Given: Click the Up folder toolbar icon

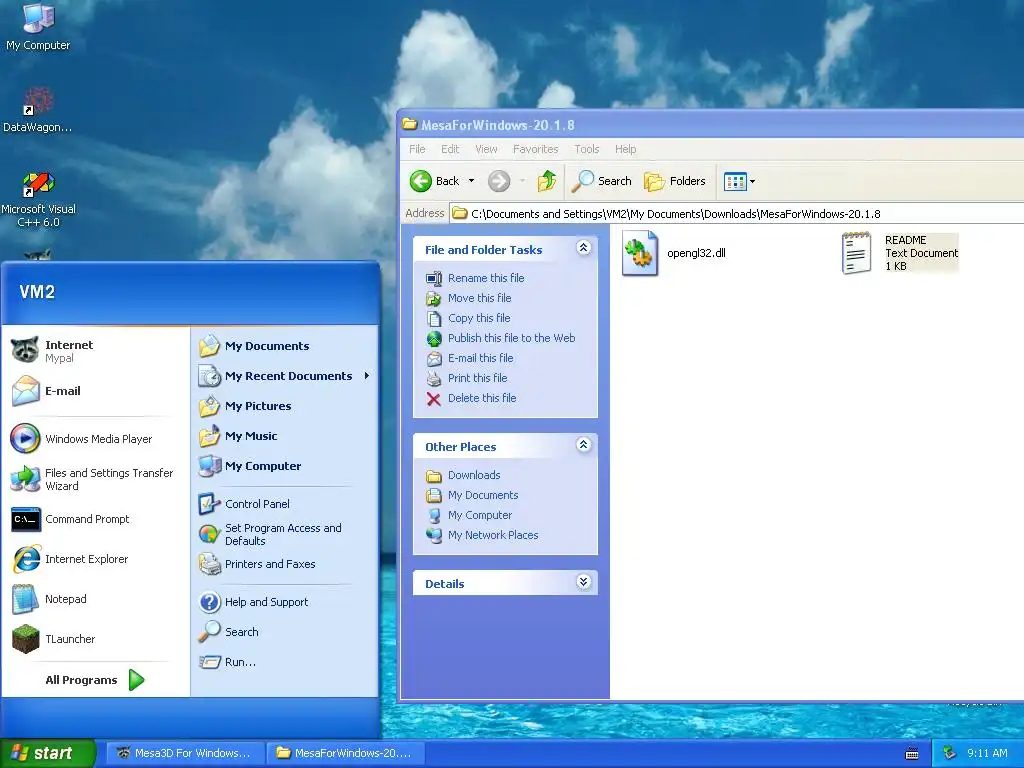Looking at the screenshot, I should pyautogui.click(x=547, y=181).
